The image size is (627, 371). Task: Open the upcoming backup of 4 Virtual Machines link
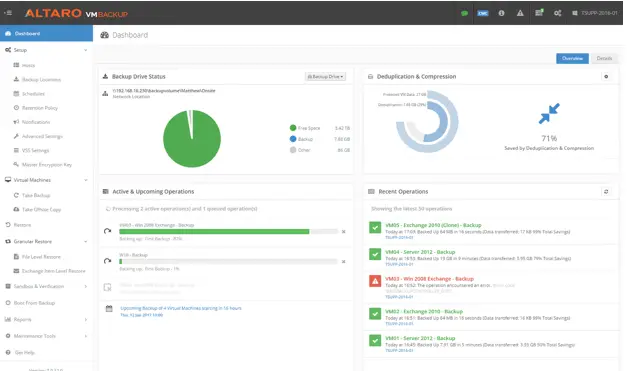point(181,308)
